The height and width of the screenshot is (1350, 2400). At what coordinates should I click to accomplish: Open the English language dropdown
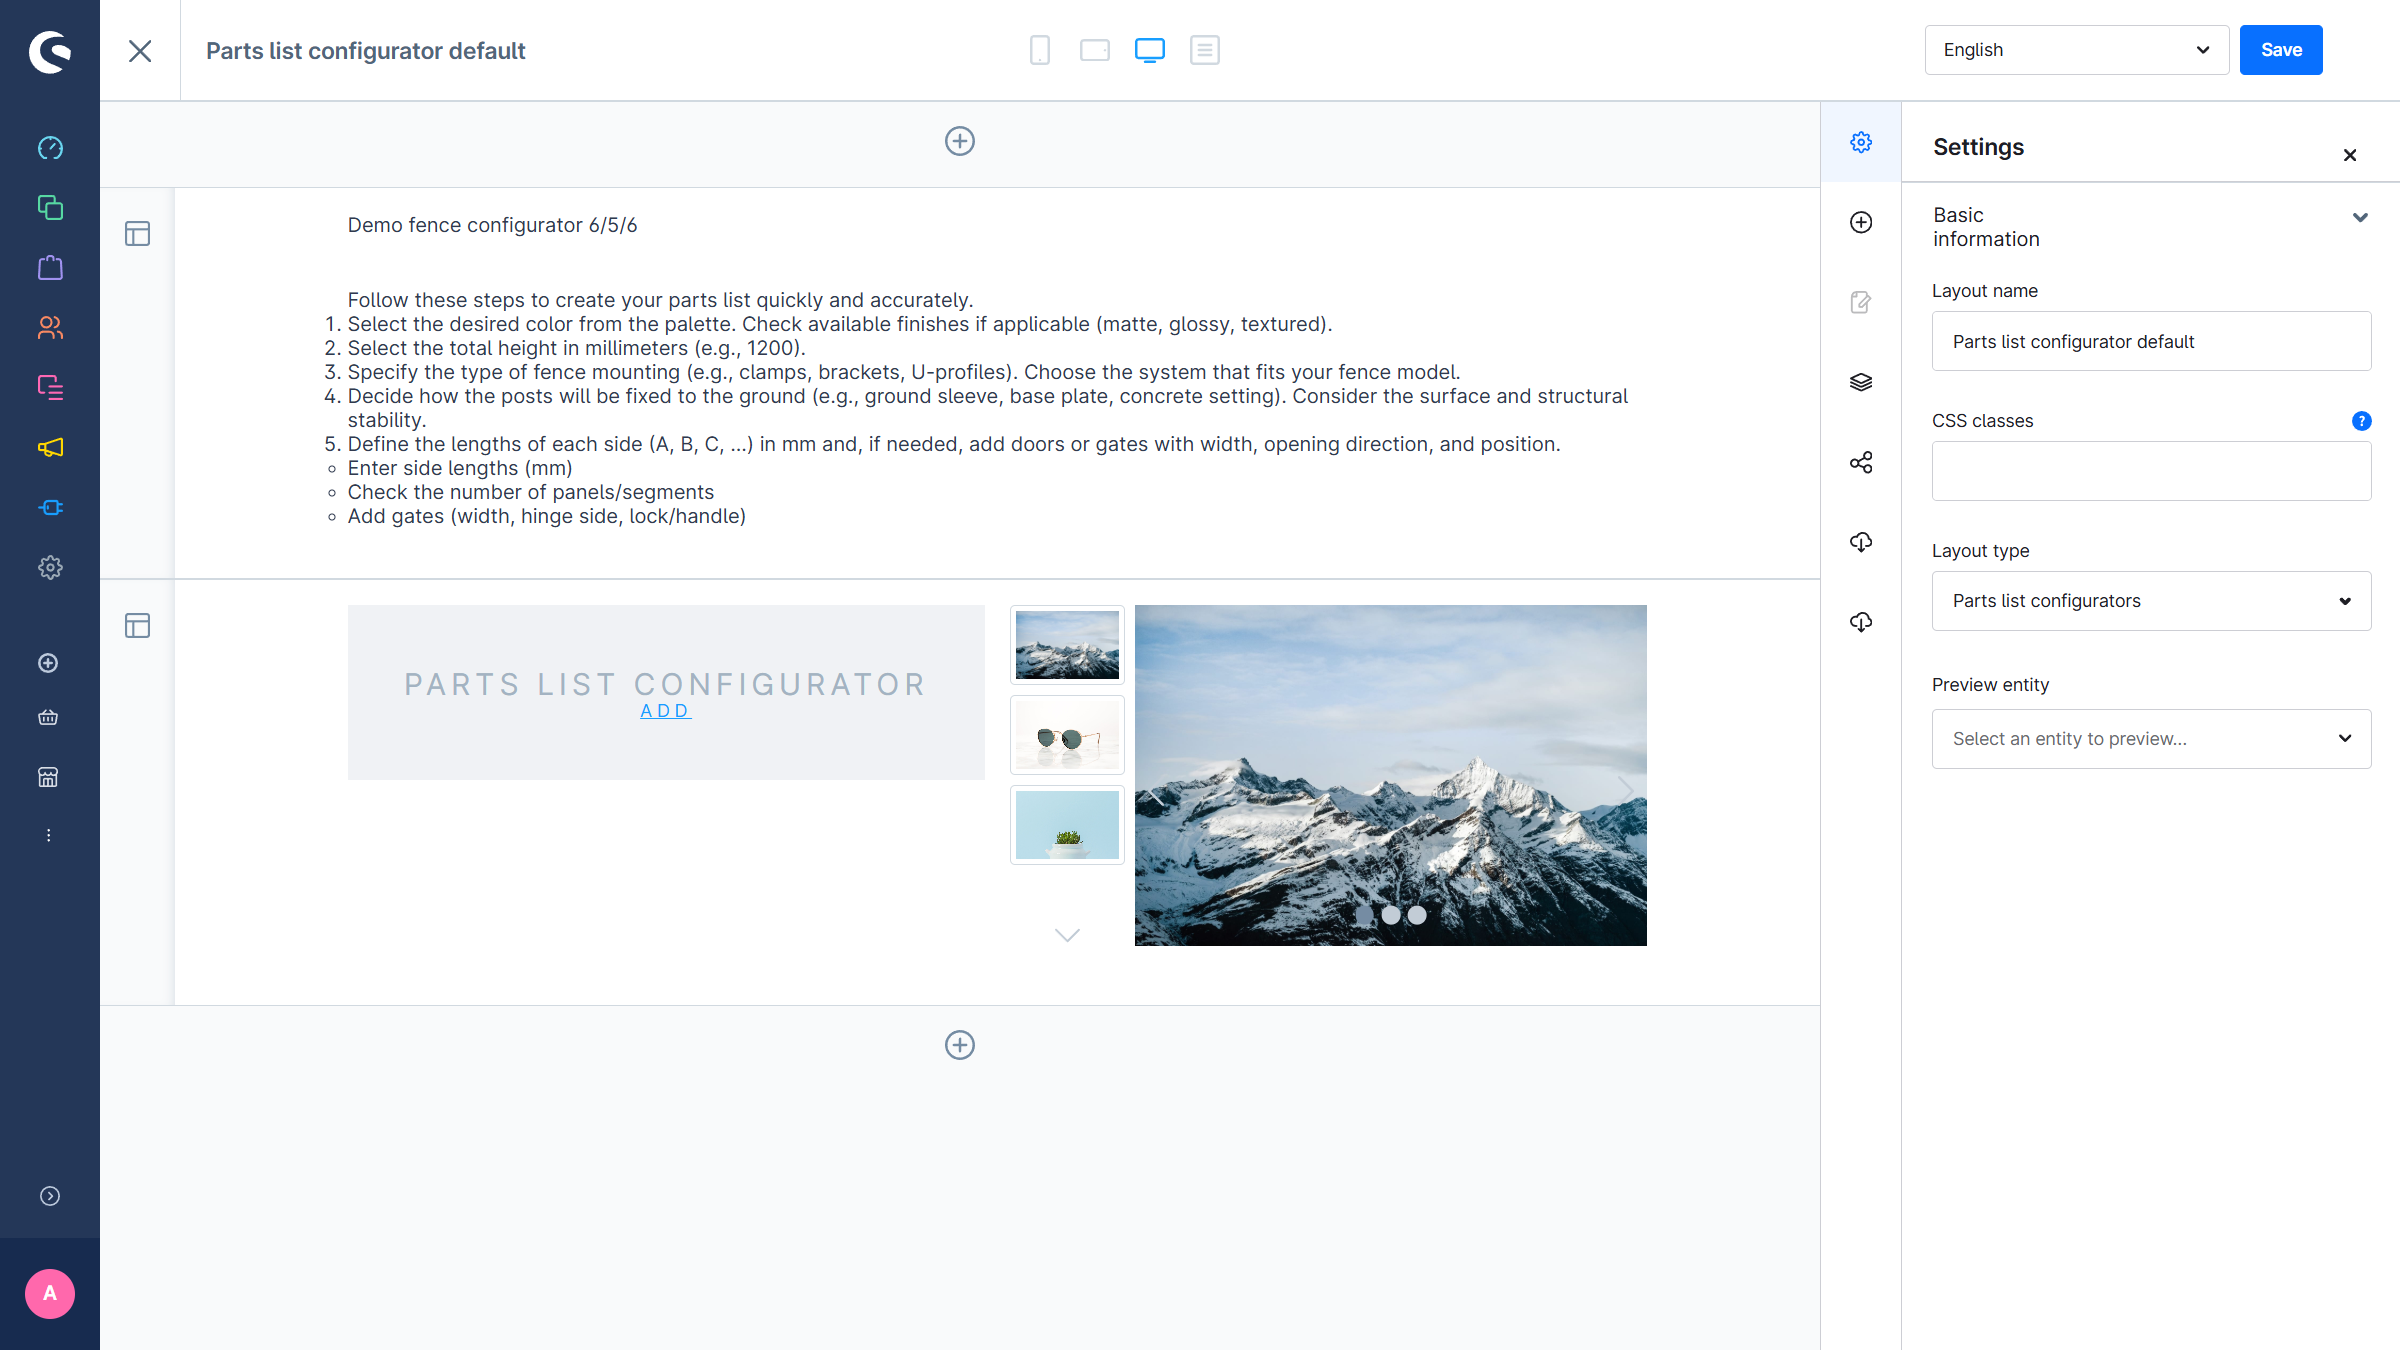pos(2077,50)
